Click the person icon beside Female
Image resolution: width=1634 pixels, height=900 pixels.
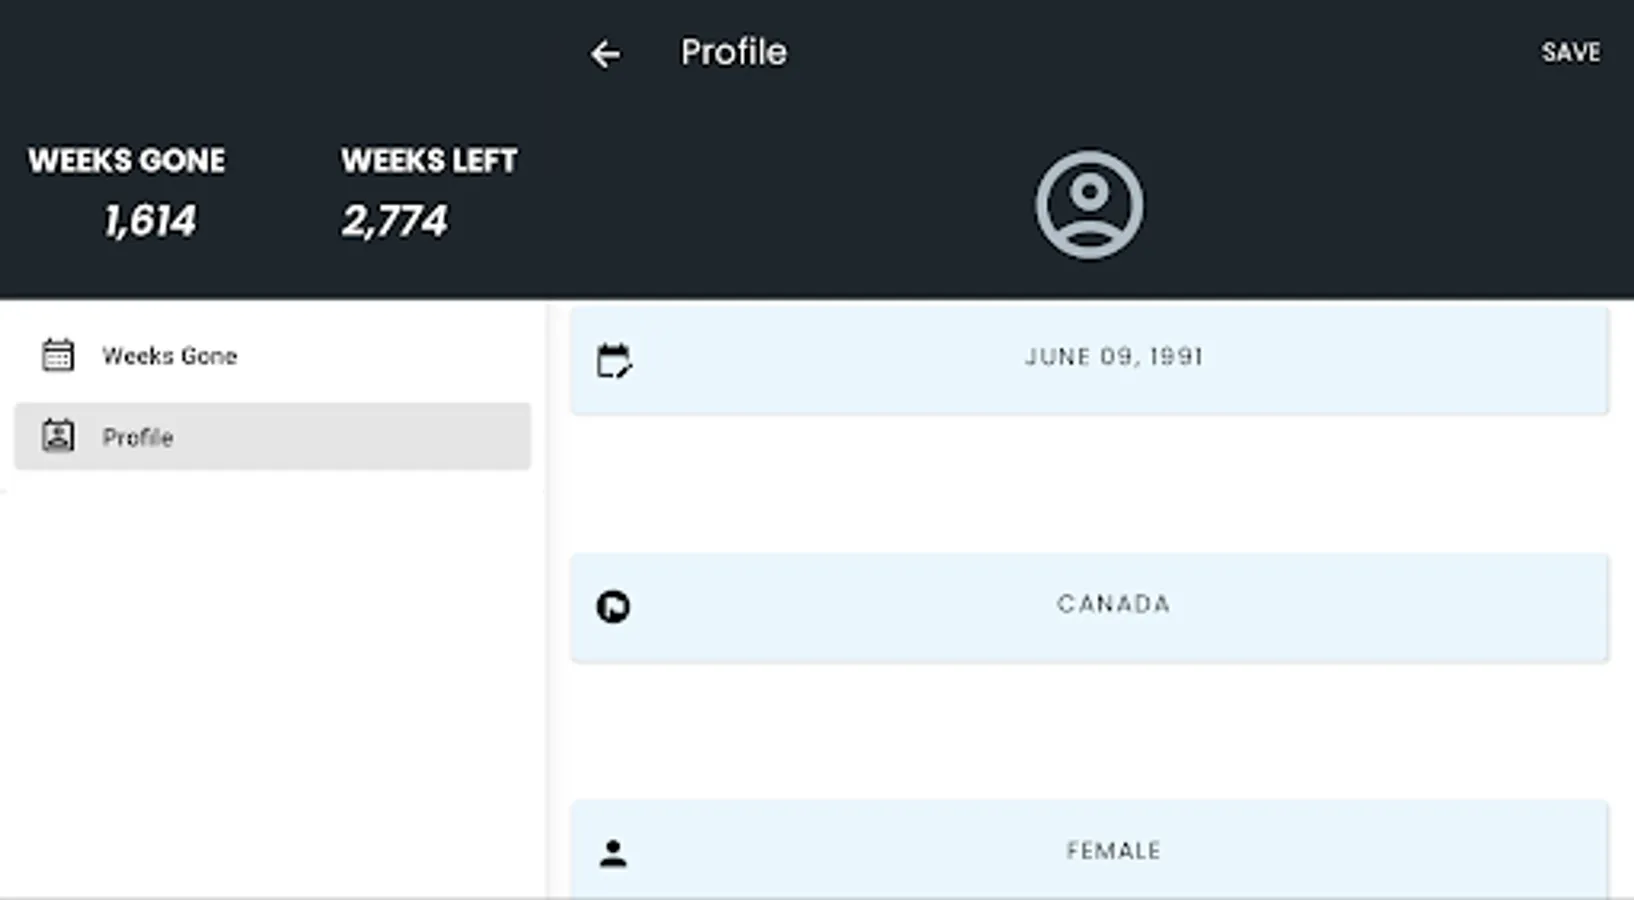(613, 853)
